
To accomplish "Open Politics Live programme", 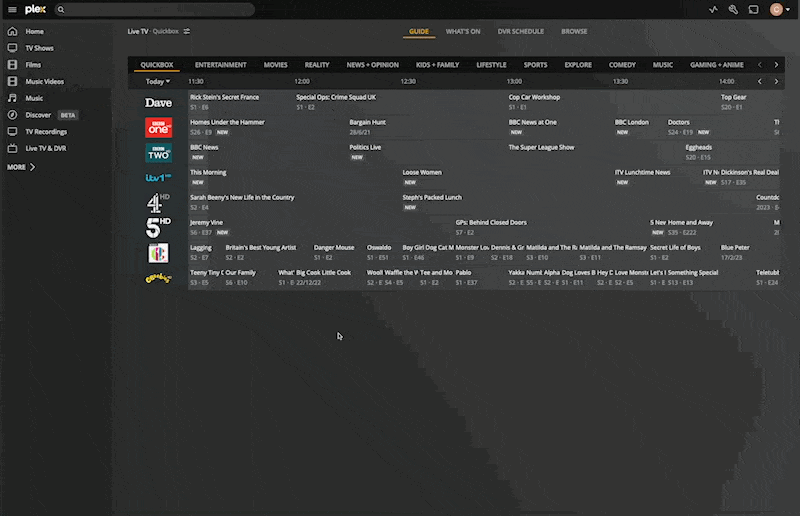I will 427,152.
